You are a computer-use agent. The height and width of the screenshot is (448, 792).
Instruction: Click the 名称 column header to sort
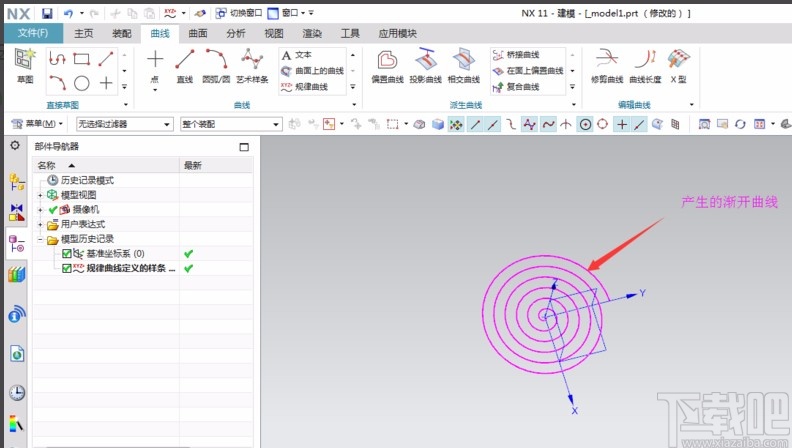[x=106, y=165]
